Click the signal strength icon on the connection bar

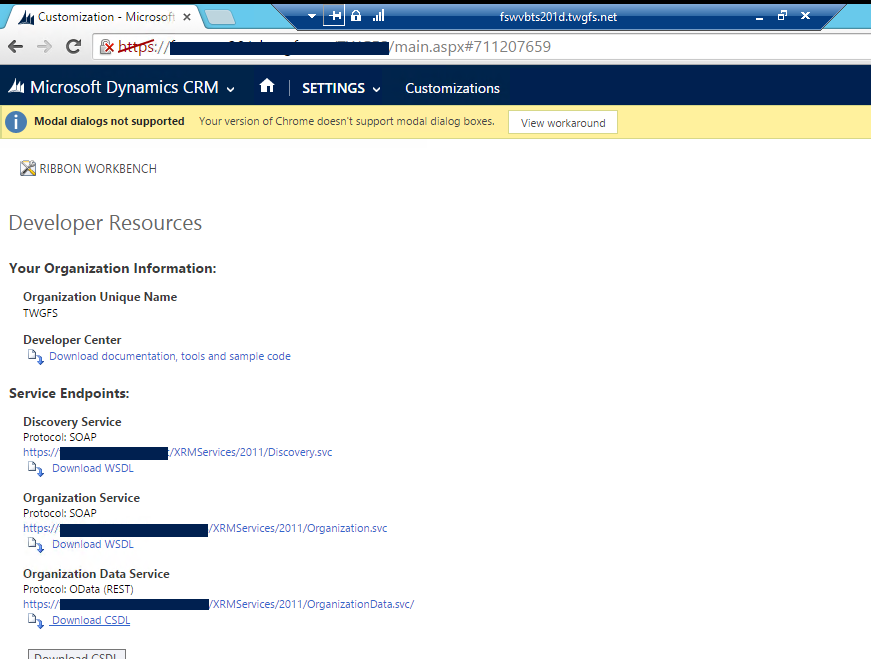point(378,16)
